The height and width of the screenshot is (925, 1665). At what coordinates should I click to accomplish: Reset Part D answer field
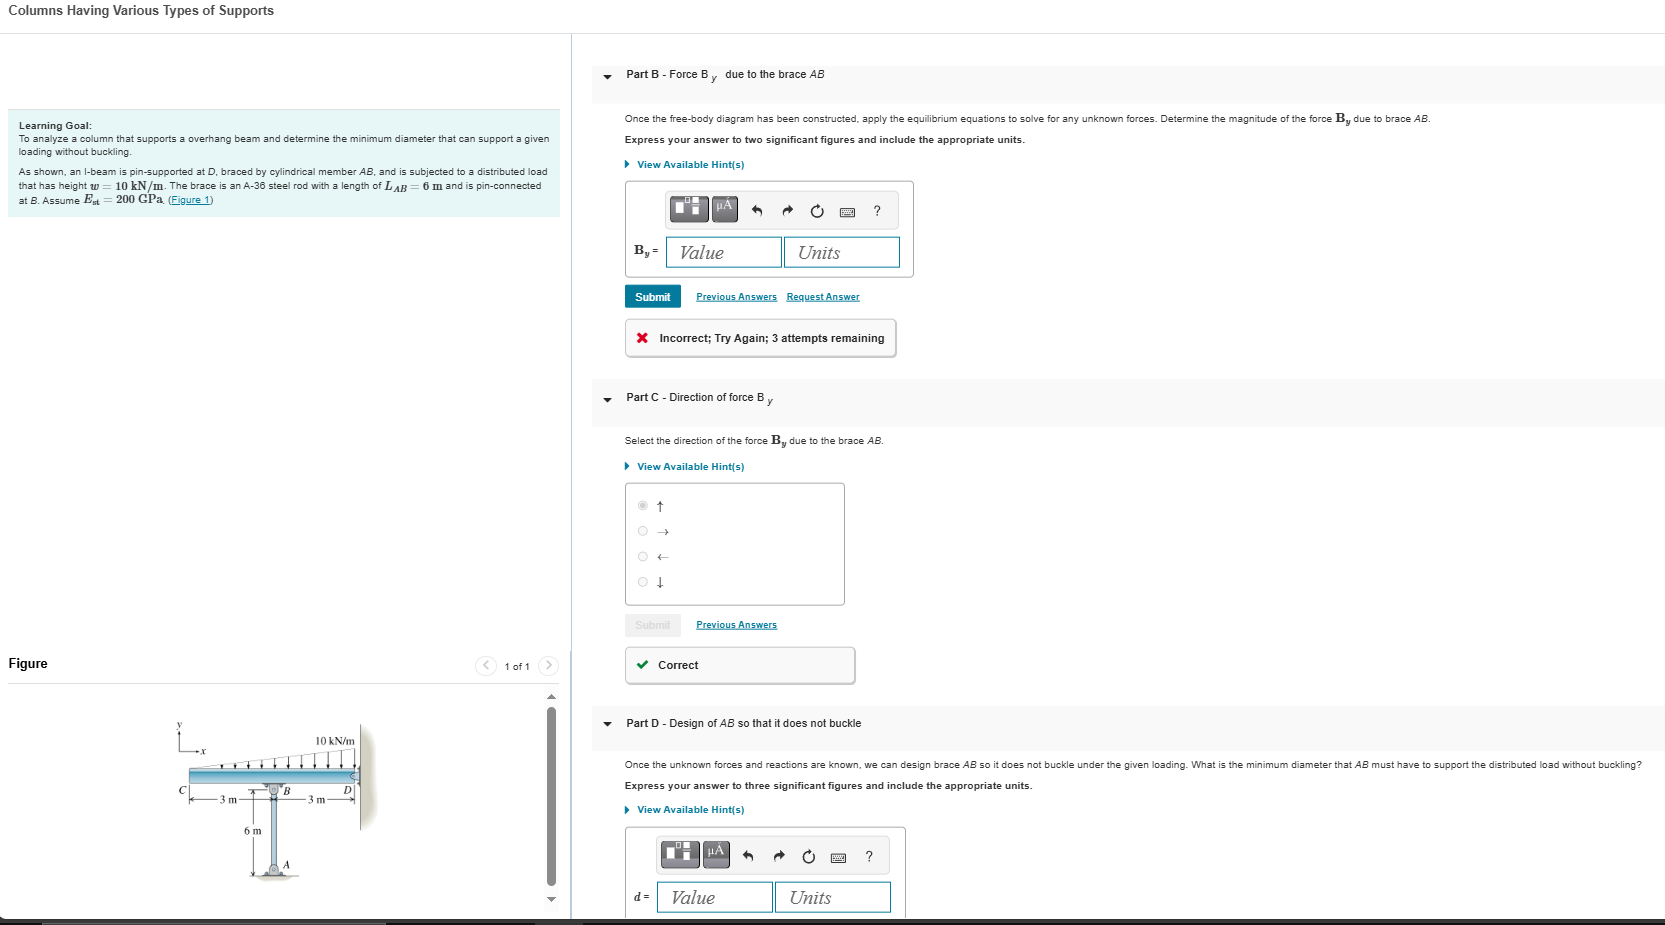coord(808,856)
